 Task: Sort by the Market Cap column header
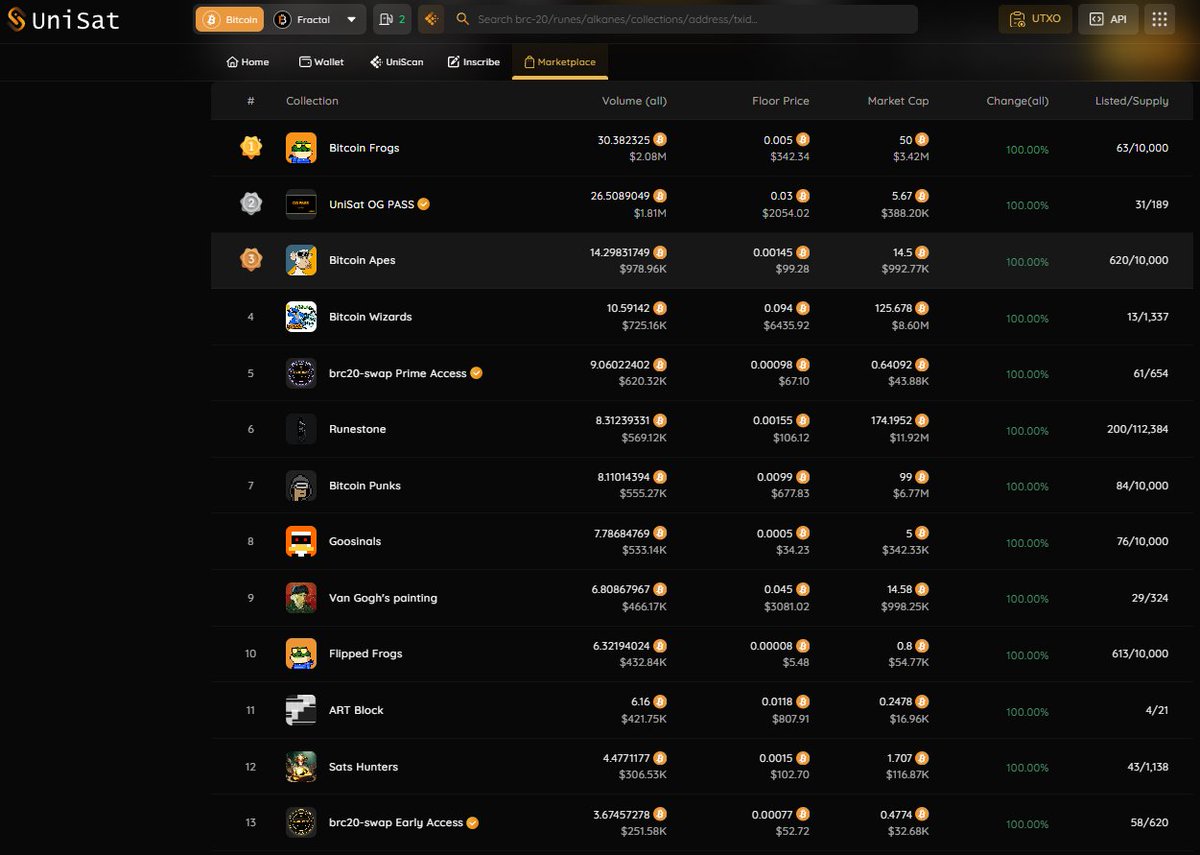[898, 101]
